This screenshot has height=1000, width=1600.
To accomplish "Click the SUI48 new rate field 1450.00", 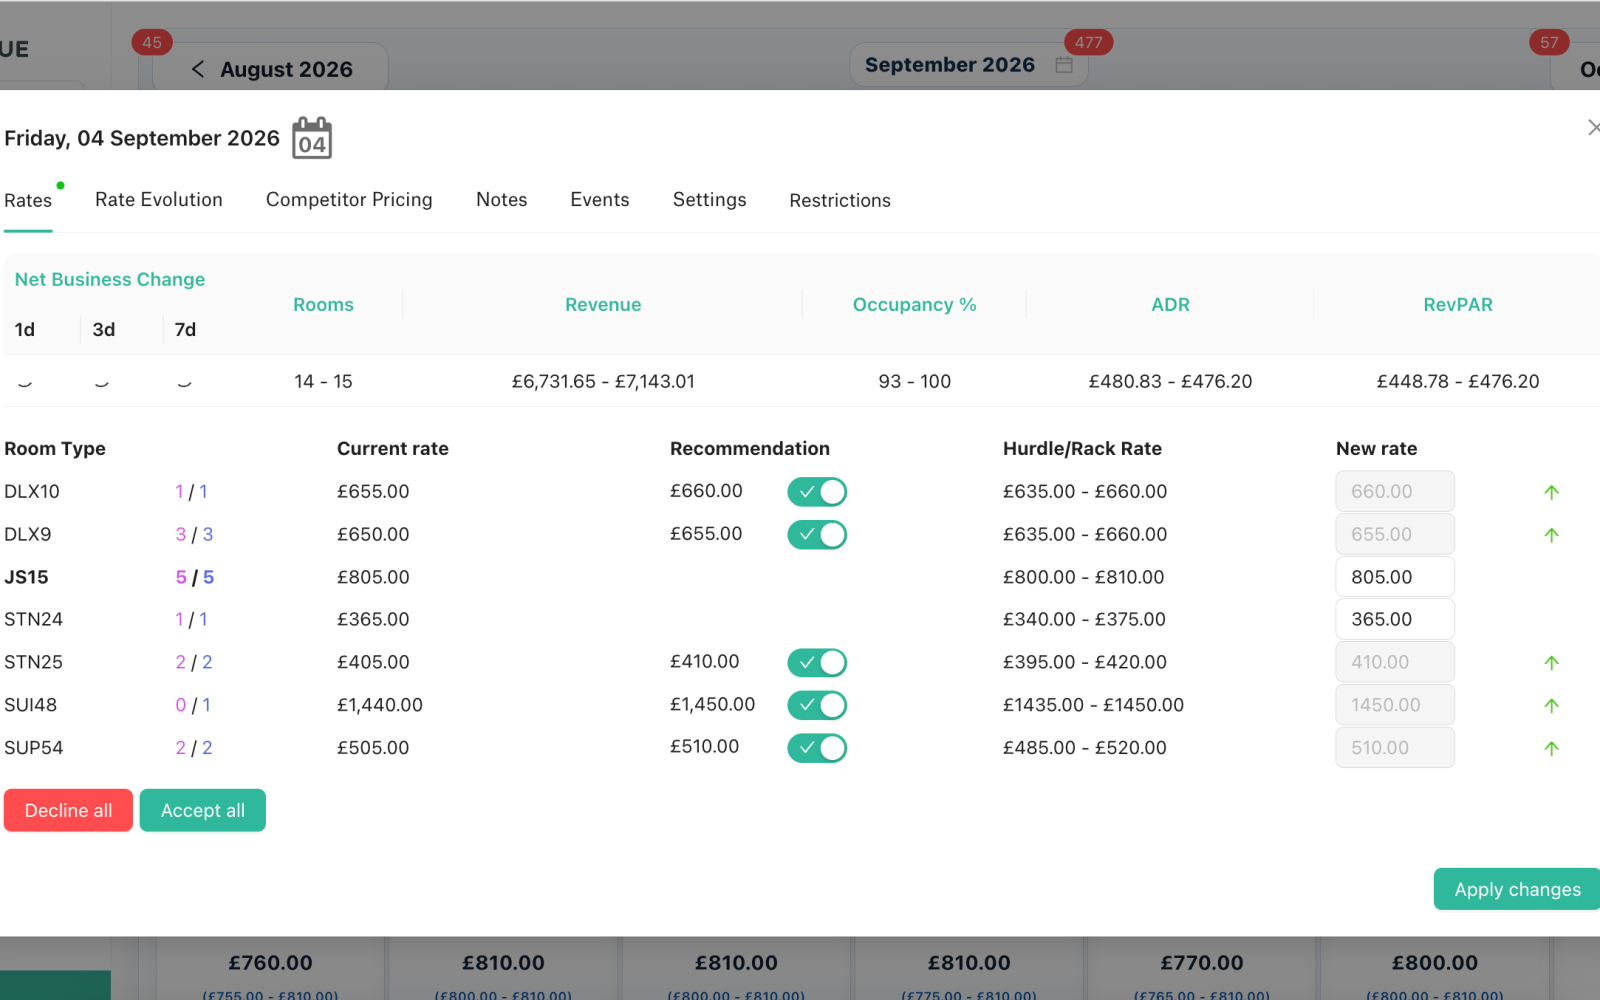I will pos(1395,705).
